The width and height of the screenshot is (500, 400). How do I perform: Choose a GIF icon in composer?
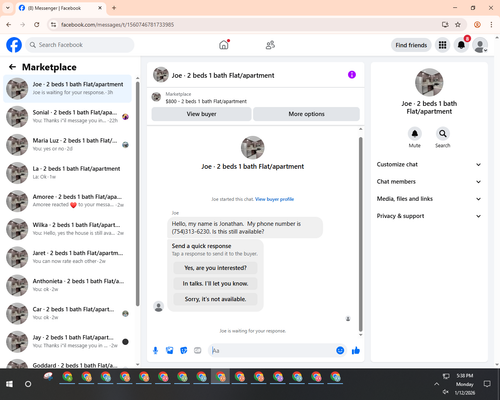click(198, 350)
